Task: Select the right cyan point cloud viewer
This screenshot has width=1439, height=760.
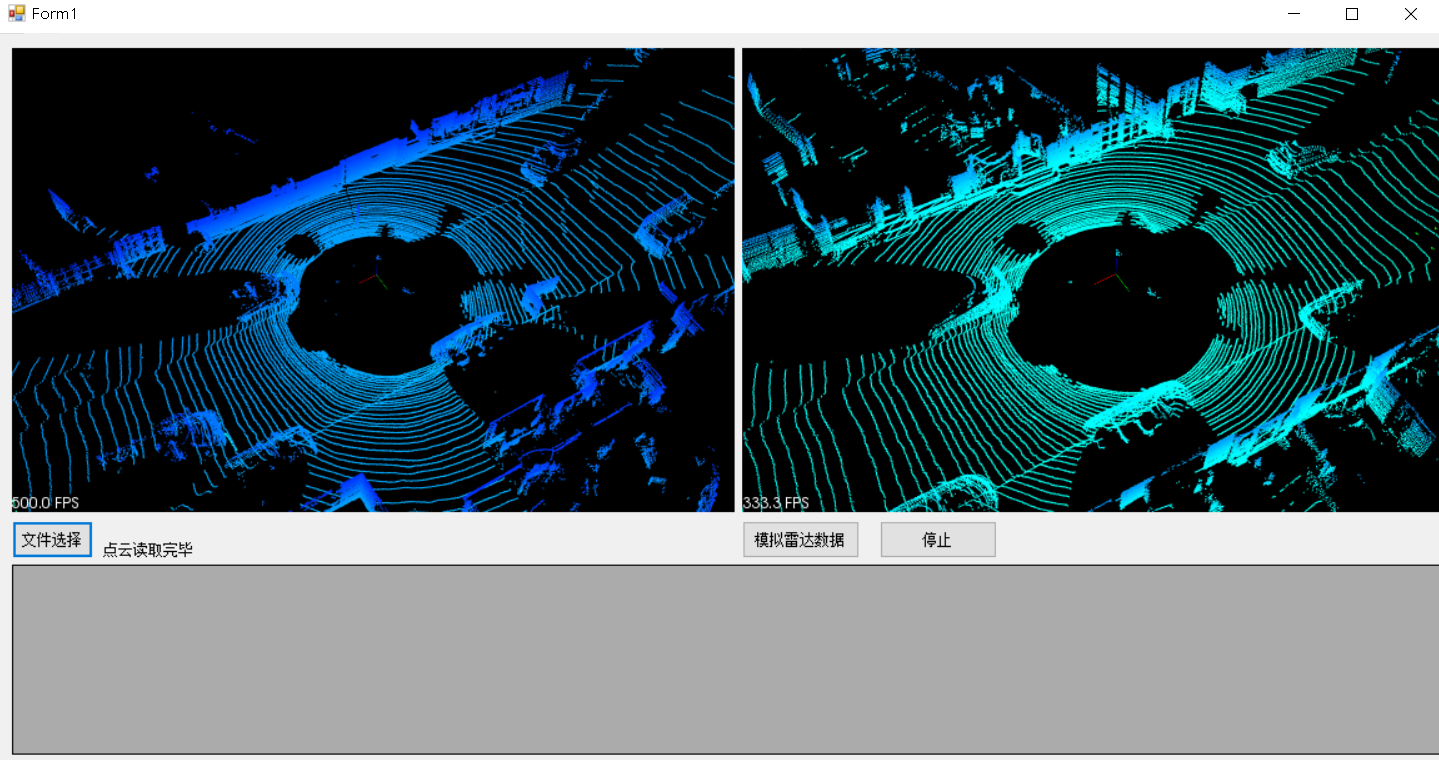Action: coord(1090,280)
